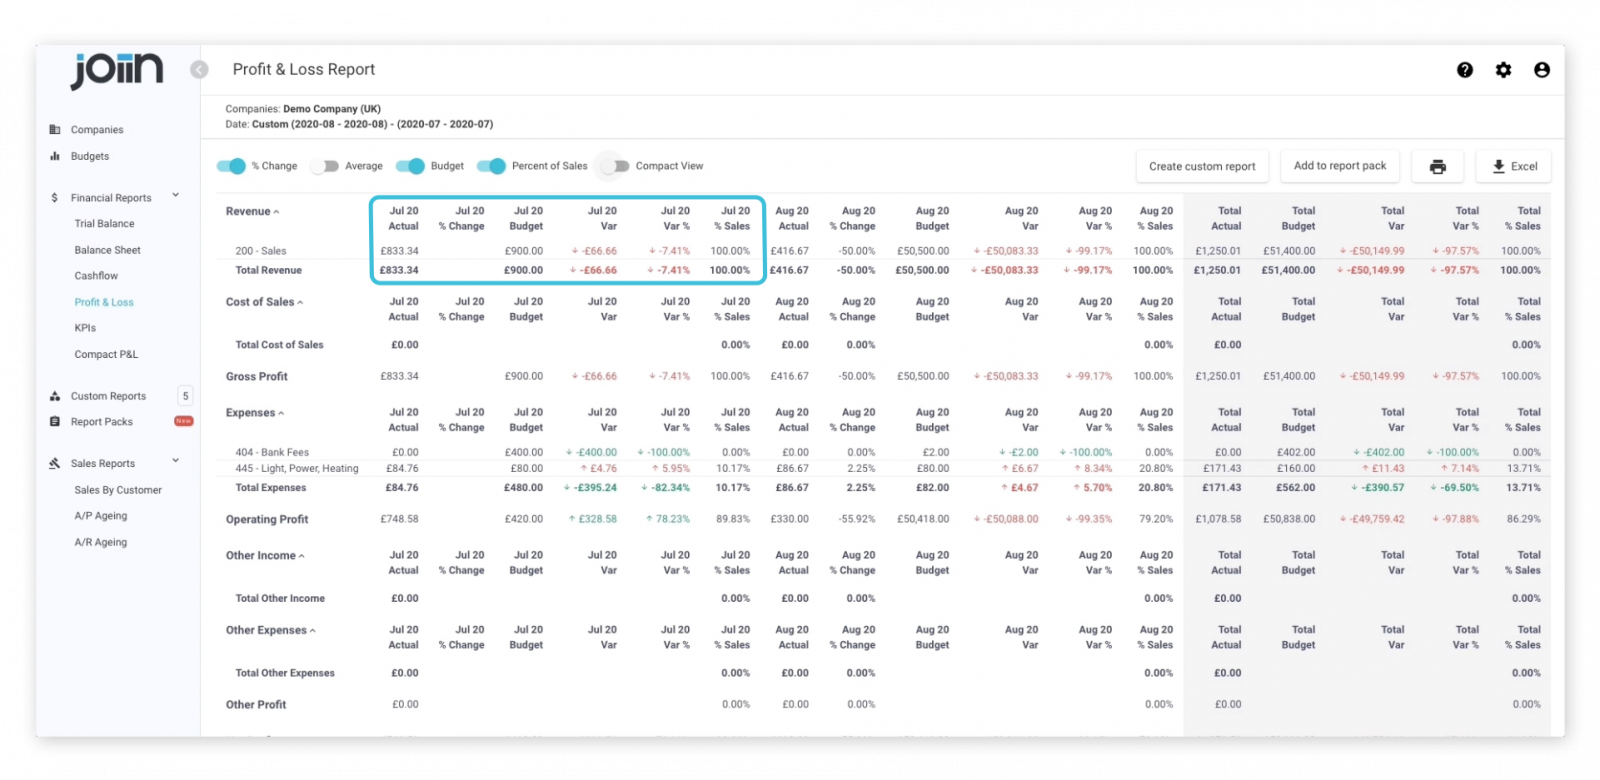Disable the Percent of Sales toggle
This screenshot has width=1600, height=780.
[x=491, y=166]
